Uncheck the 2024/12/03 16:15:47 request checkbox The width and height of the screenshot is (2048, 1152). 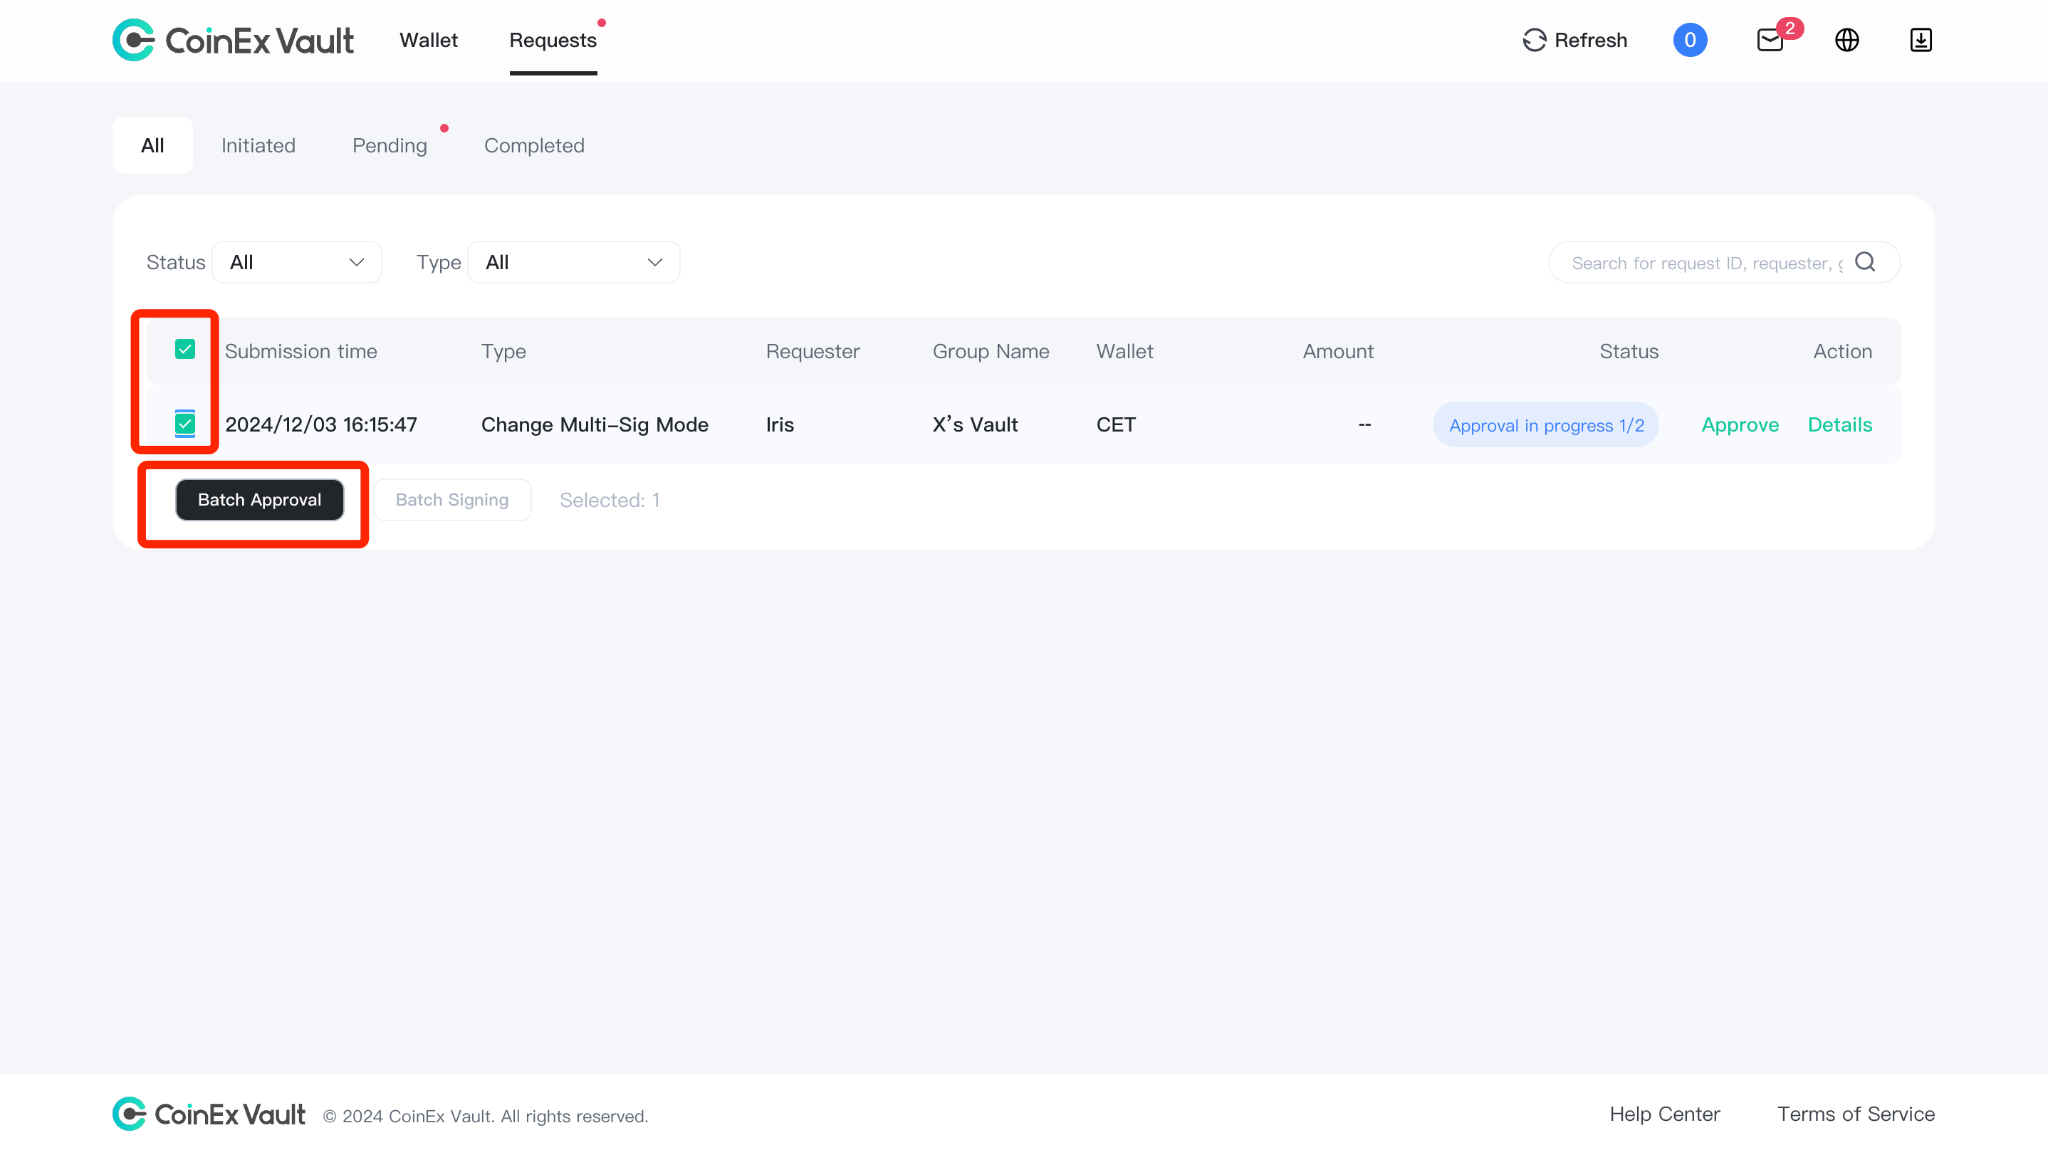tap(185, 424)
